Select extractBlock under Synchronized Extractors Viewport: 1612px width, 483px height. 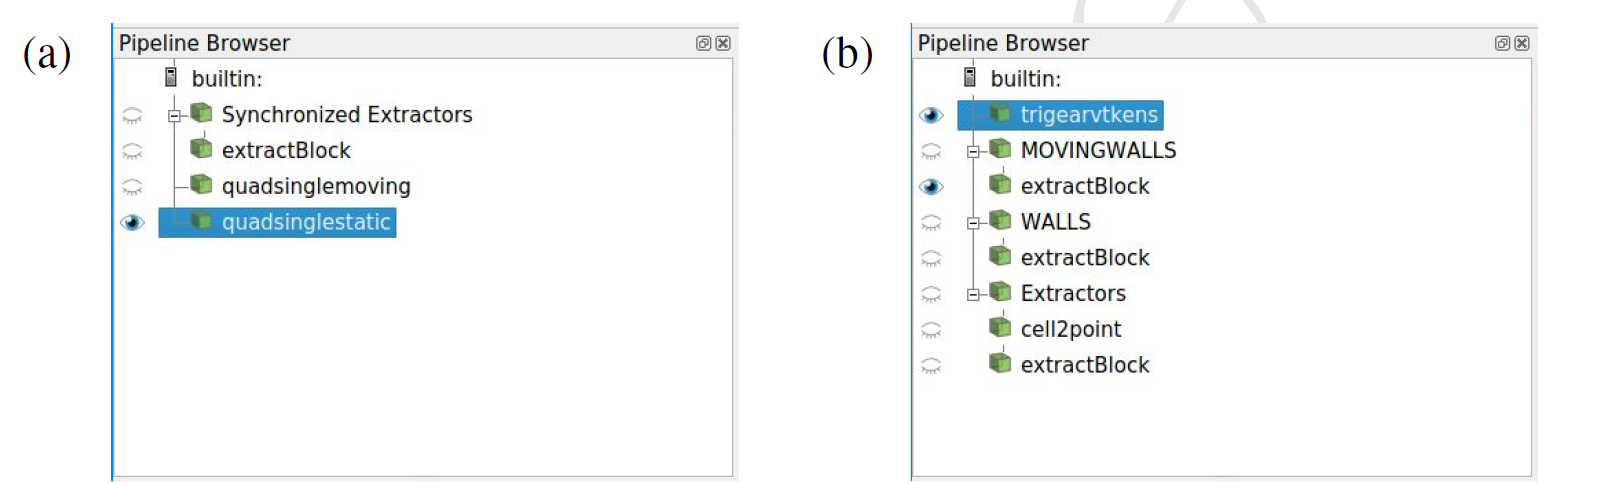point(286,150)
